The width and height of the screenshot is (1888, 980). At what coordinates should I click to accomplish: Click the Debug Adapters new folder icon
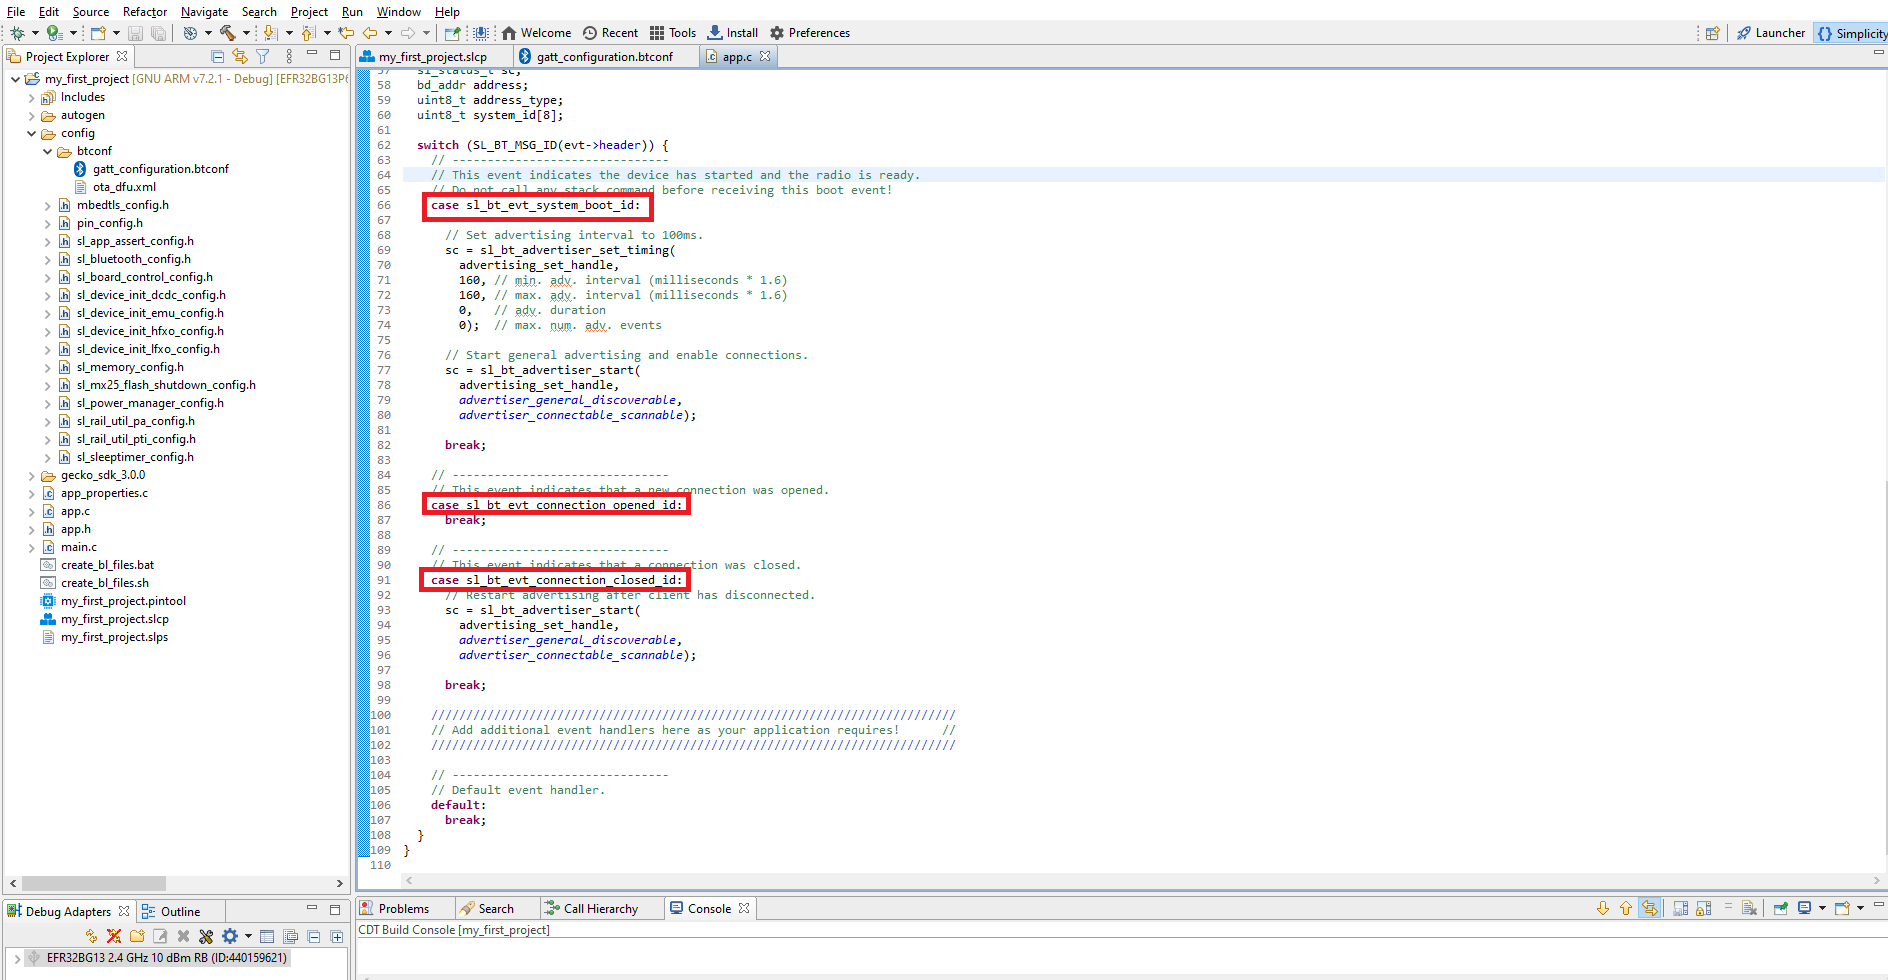(137, 937)
